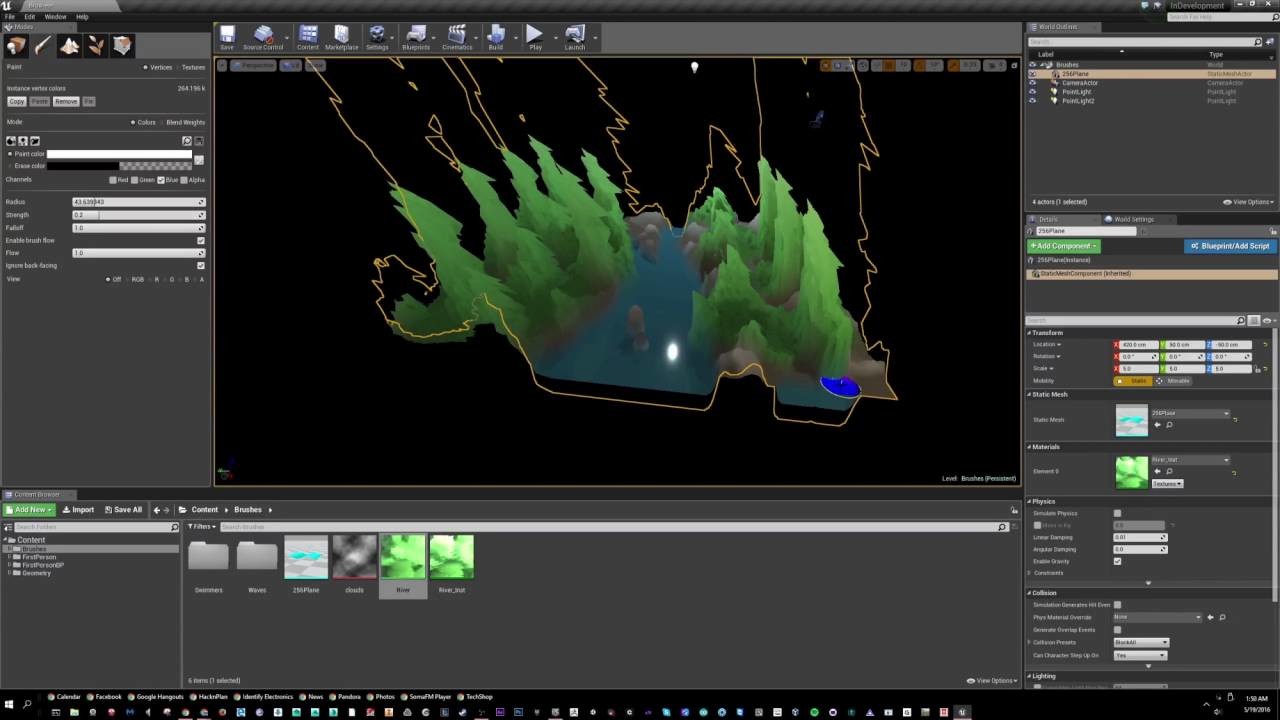The image size is (1280, 720).
Task: Open the Add Component dropdown
Action: (x=1063, y=246)
